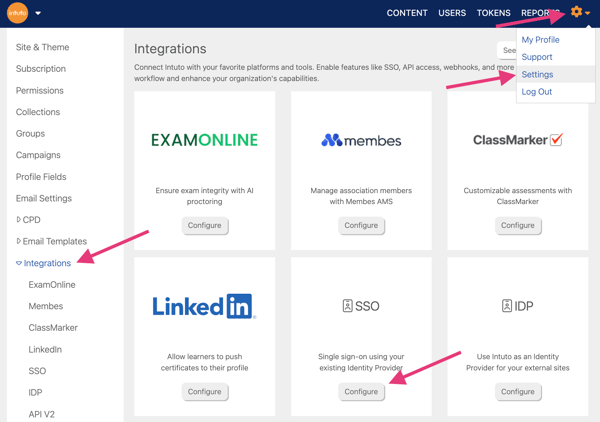Configure the ClassMarker integration

pyautogui.click(x=518, y=225)
